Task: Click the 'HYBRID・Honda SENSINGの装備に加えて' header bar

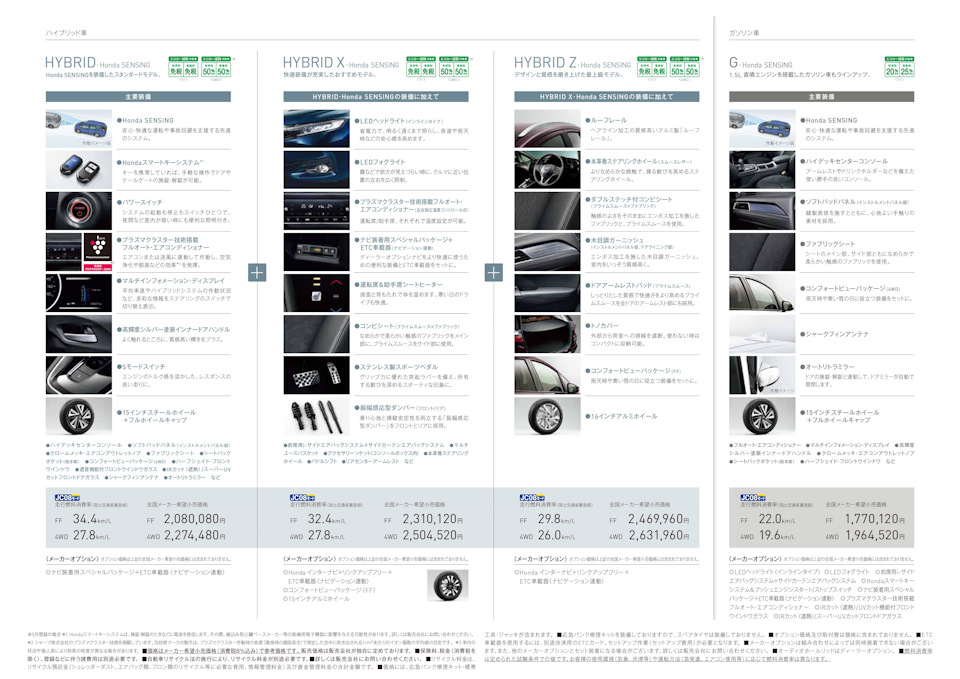Action: 376,97
